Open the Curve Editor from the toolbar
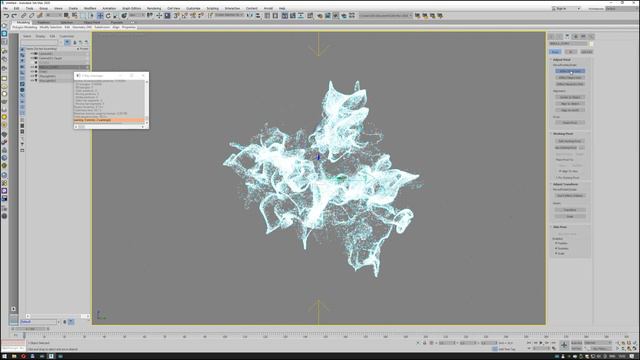Screen dimensions: 640x360 [293, 16]
